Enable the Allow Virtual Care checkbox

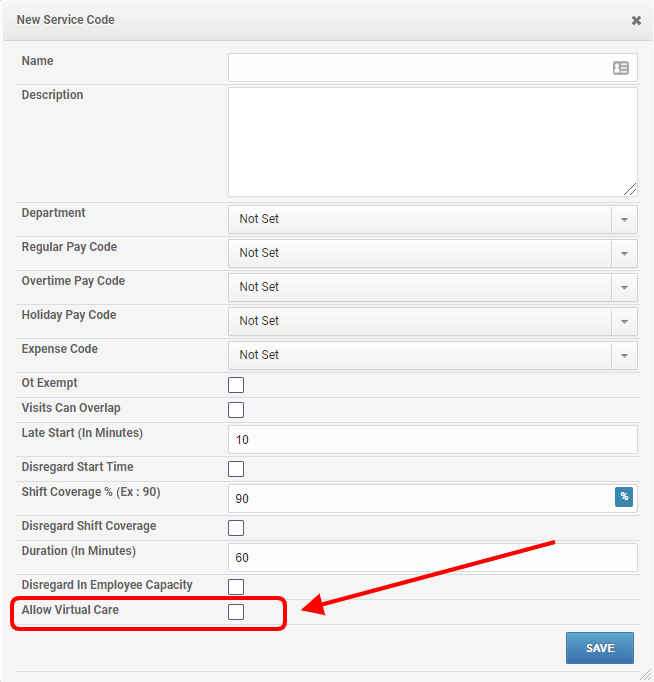236,612
